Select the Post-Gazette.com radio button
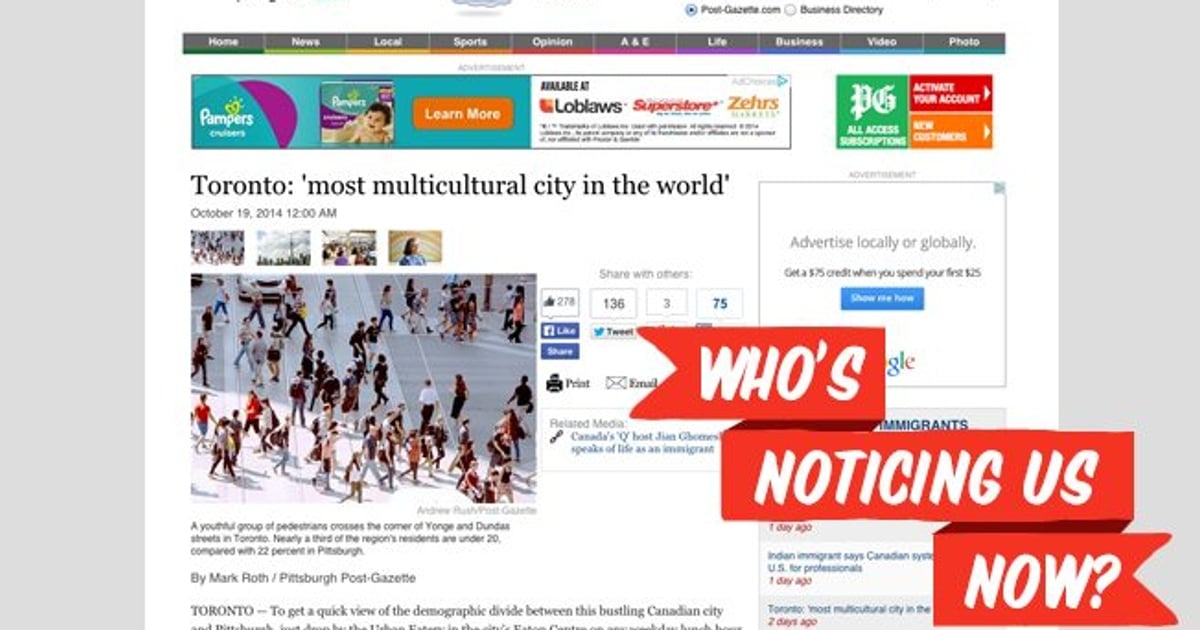This screenshot has height=630, width=1200. [x=691, y=10]
